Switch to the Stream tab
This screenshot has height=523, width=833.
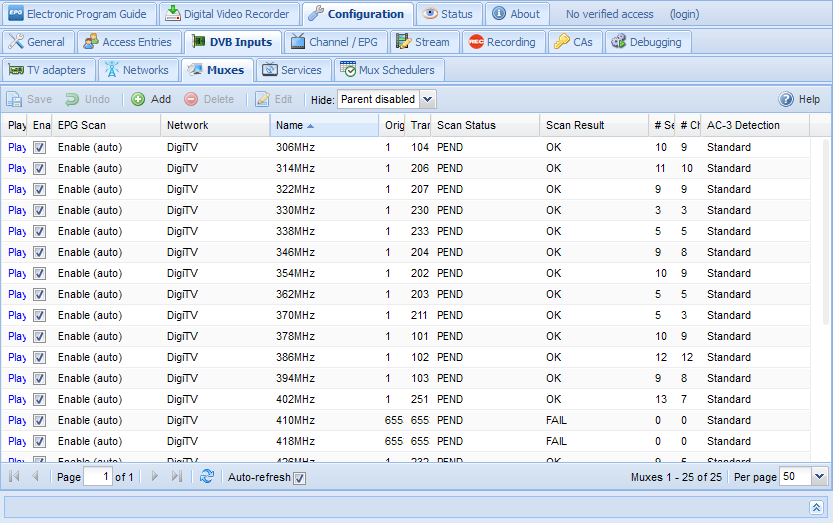click(x=424, y=42)
